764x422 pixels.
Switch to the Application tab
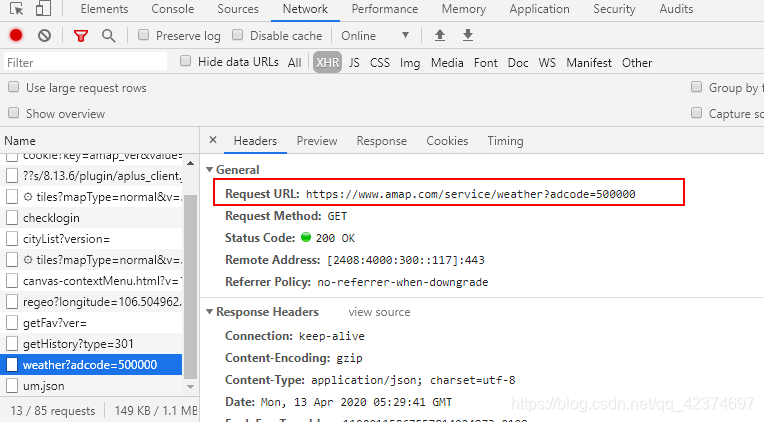coord(539,9)
